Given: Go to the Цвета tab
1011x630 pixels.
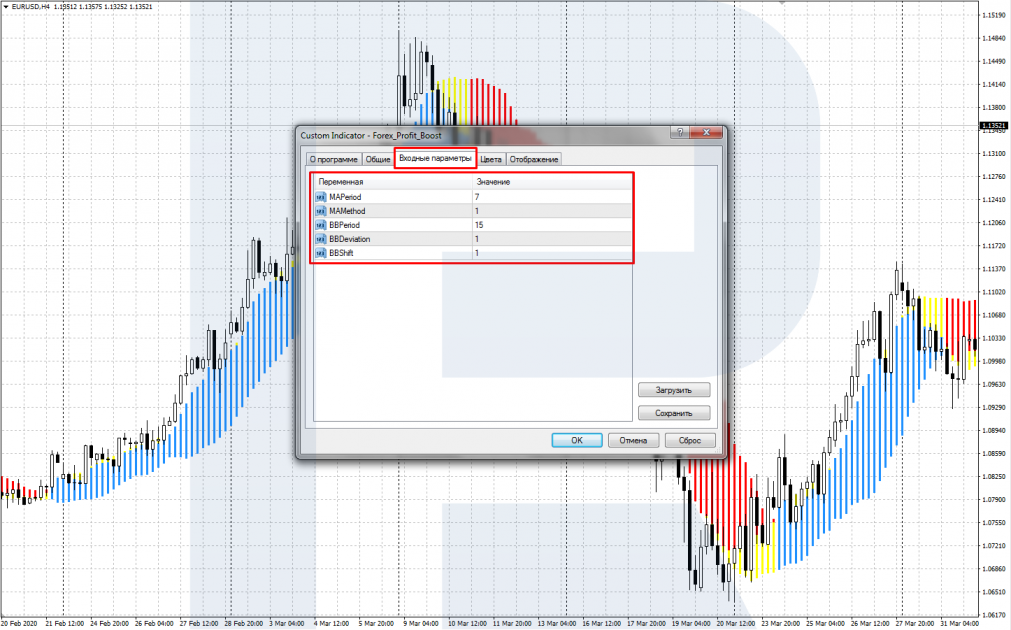Looking at the screenshot, I should (x=491, y=159).
